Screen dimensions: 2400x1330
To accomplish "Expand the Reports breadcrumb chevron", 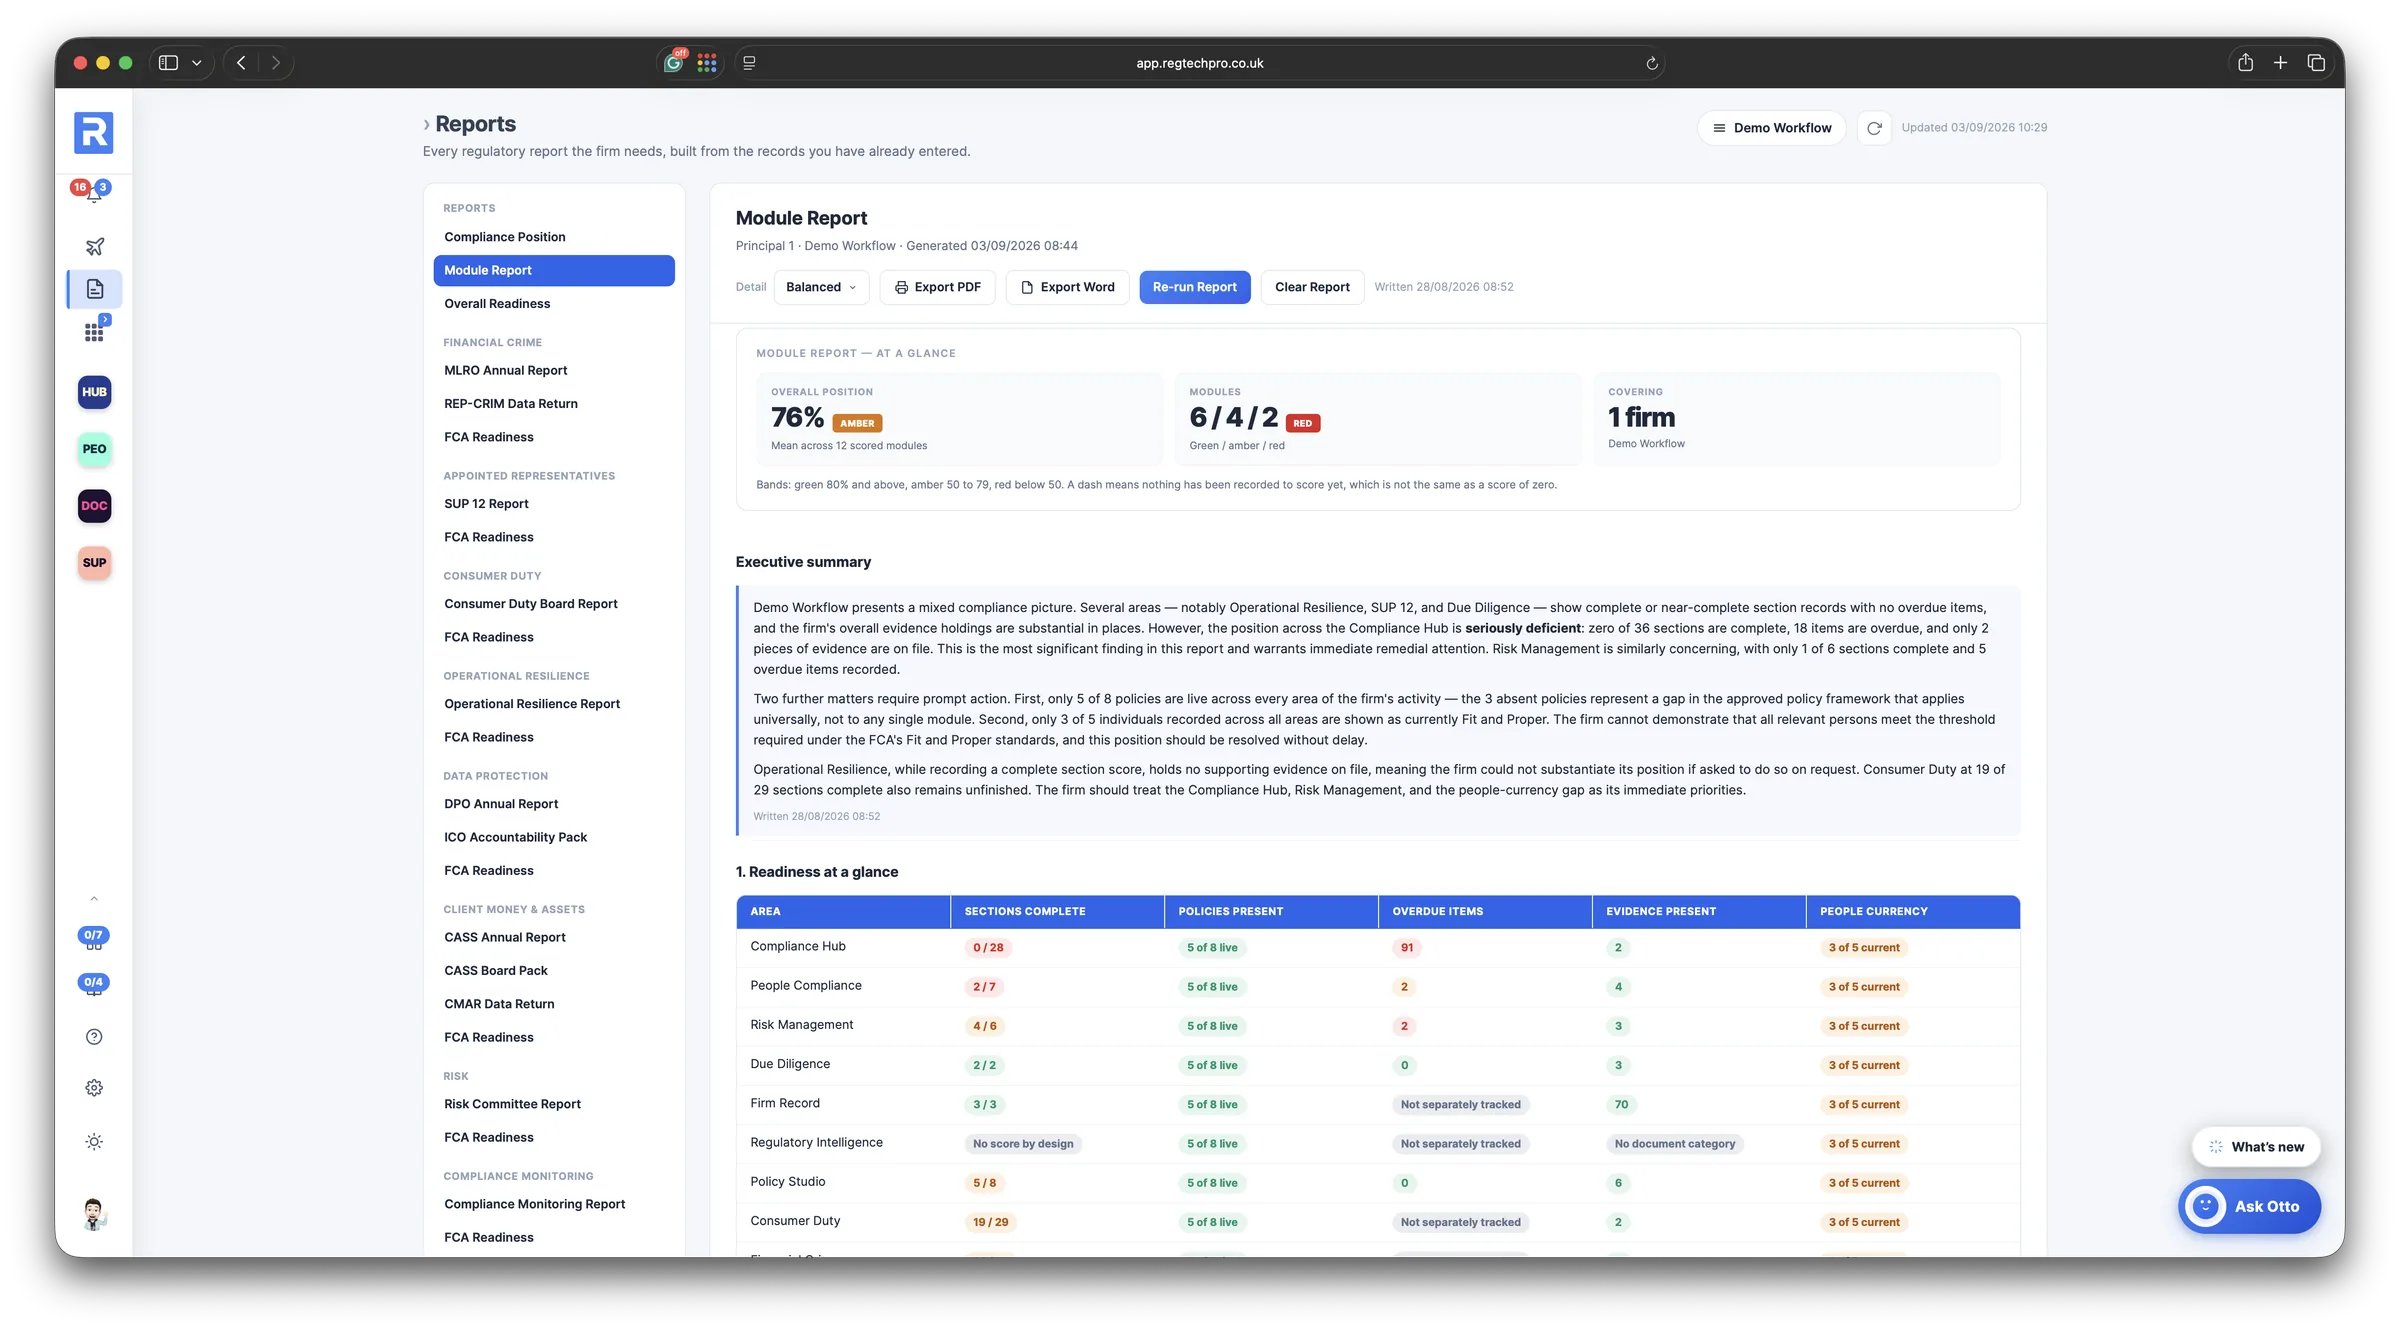I will tap(426, 124).
